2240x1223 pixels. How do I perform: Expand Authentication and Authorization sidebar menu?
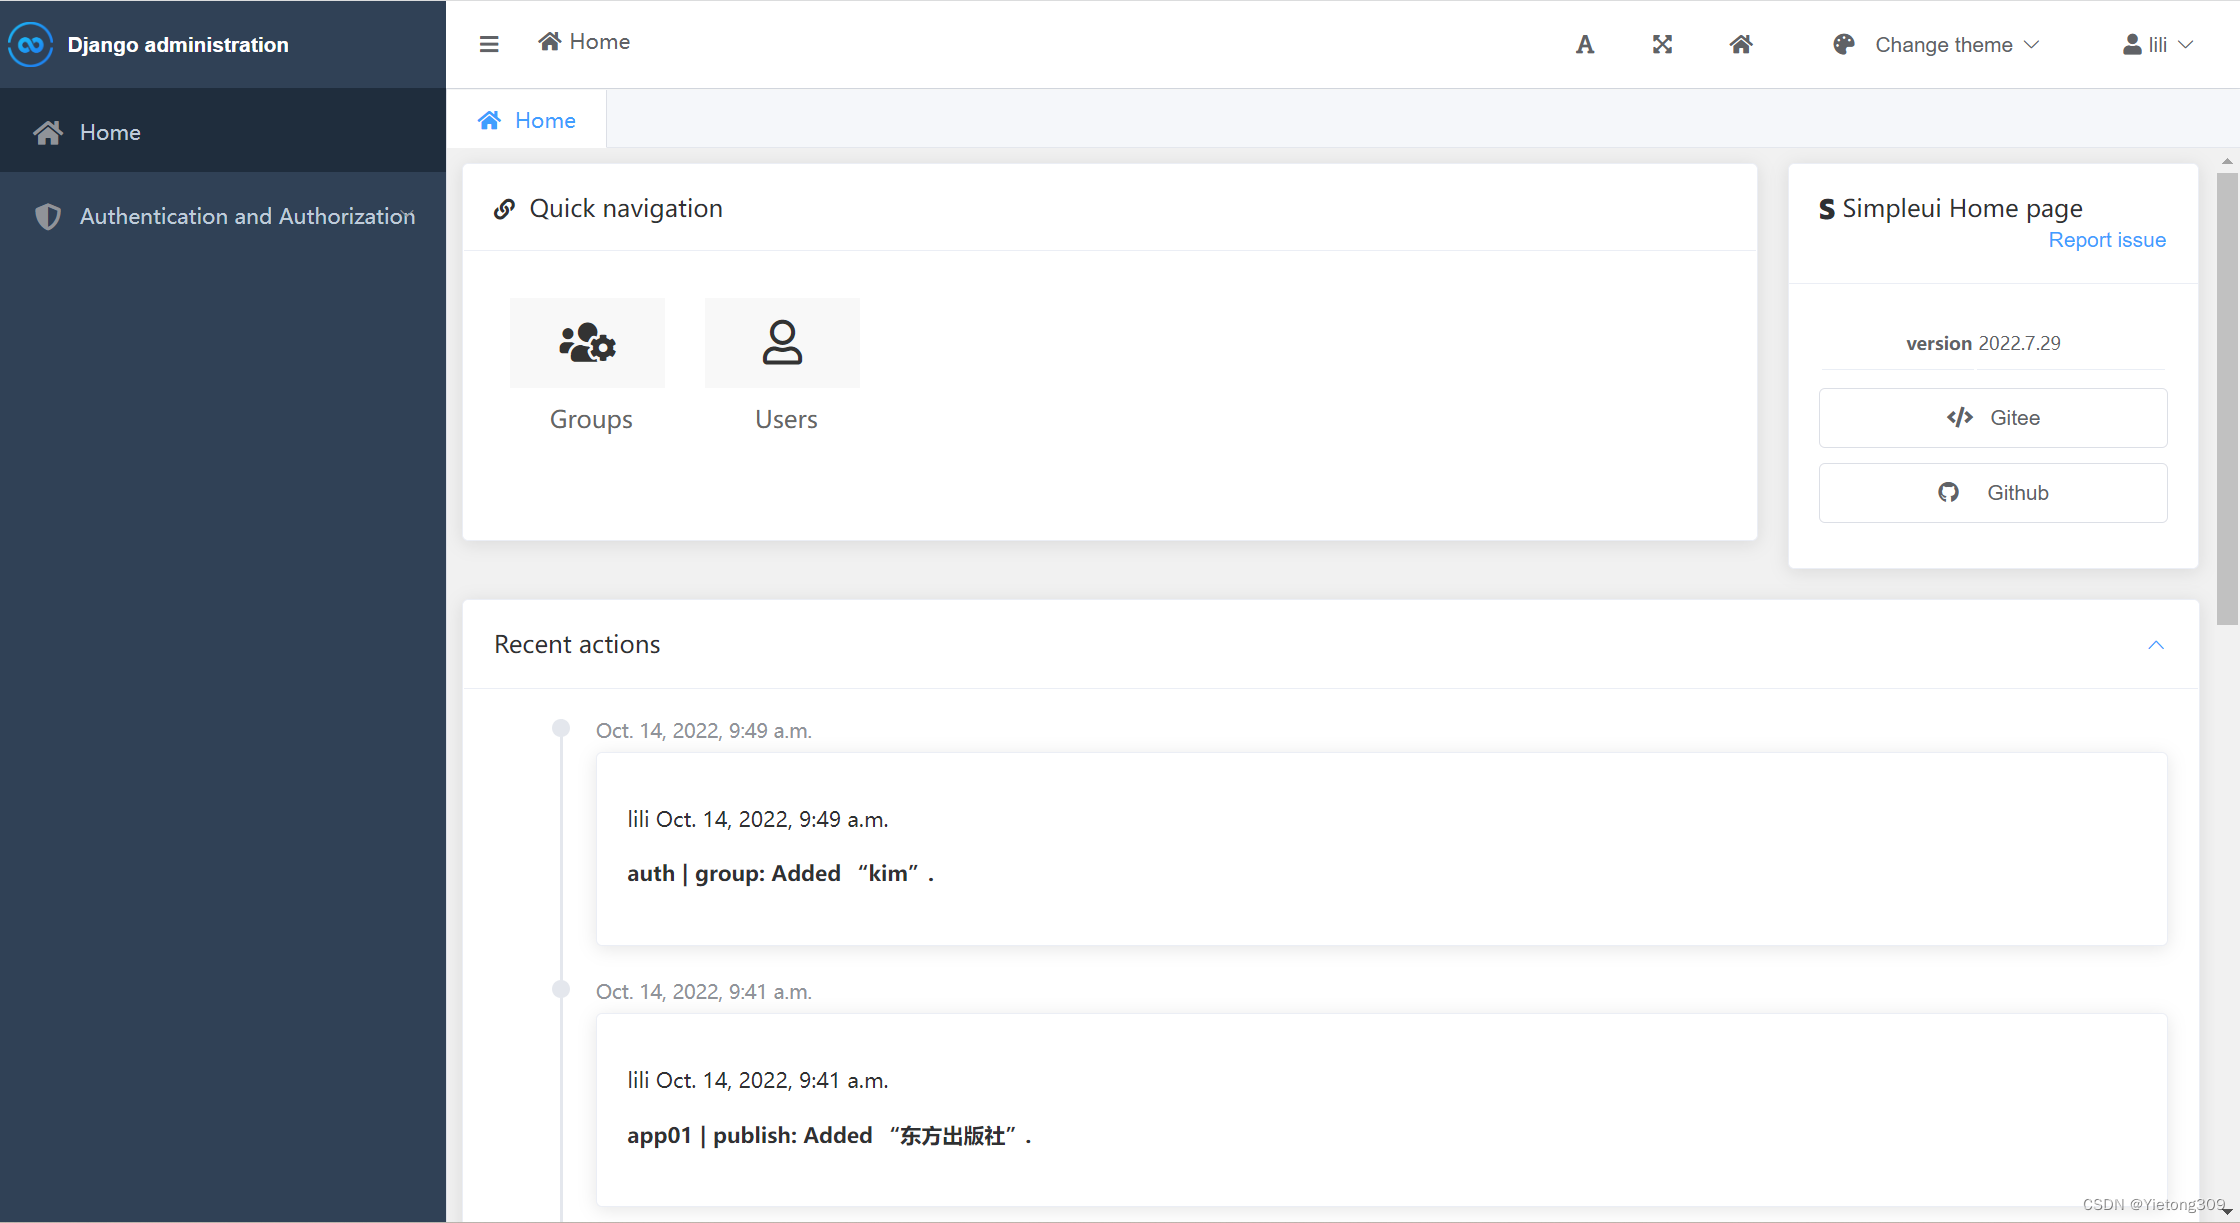[246, 216]
